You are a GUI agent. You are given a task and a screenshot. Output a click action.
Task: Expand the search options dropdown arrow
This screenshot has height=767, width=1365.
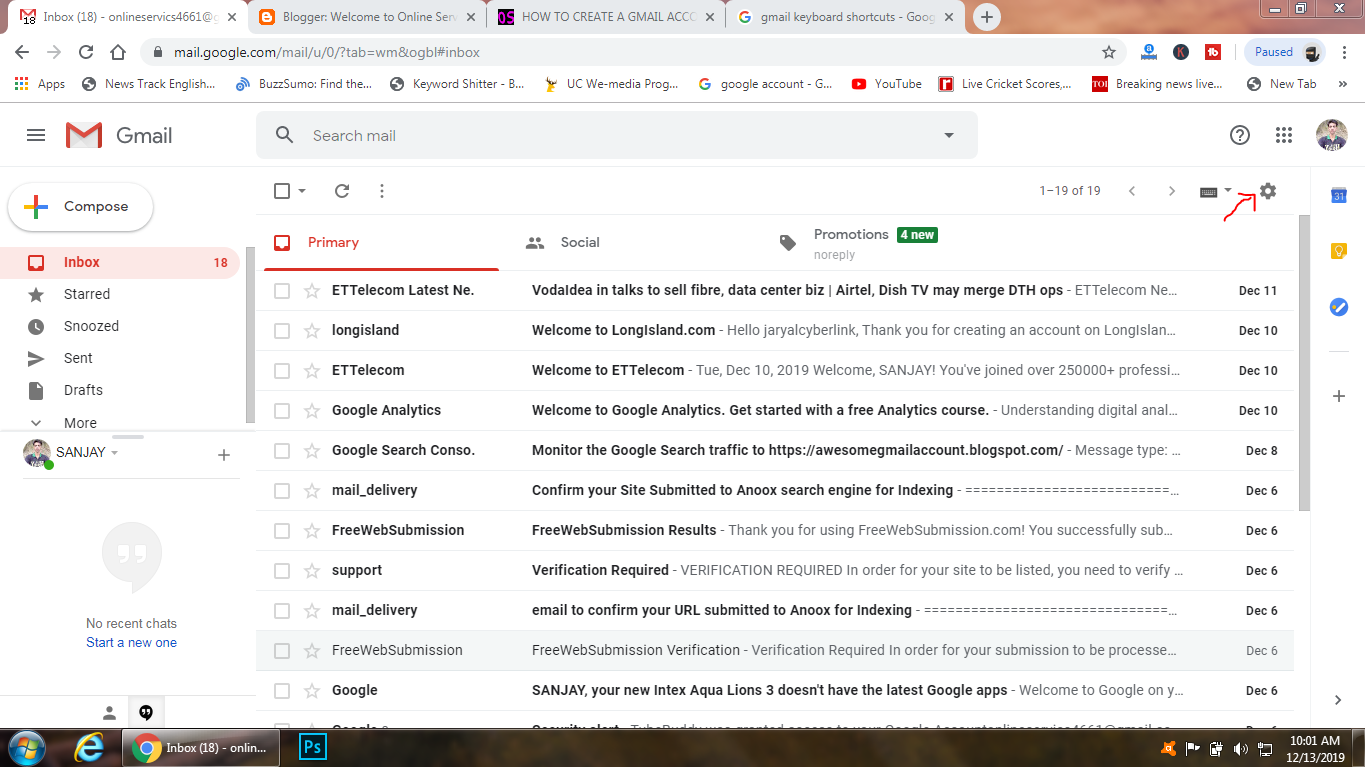click(947, 135)
